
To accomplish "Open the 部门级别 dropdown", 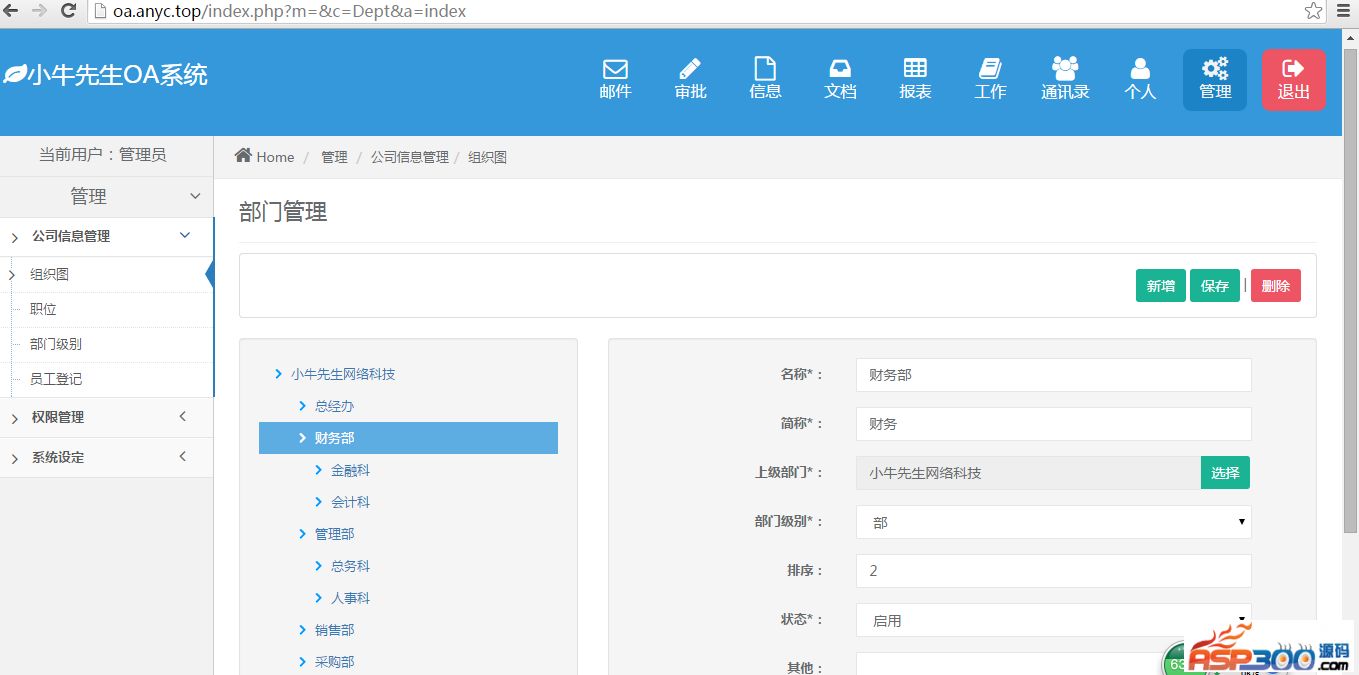I will click(1053, 522).
